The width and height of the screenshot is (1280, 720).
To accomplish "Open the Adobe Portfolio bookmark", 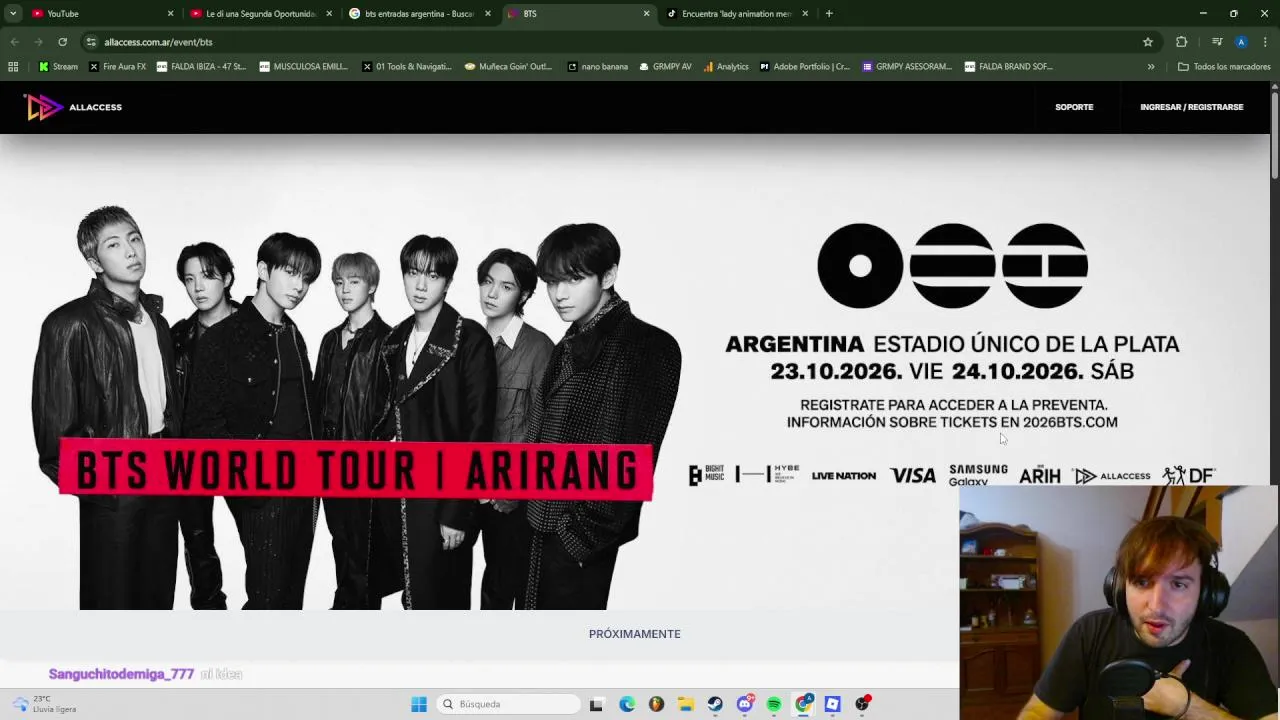I will (x=804, y=67).
